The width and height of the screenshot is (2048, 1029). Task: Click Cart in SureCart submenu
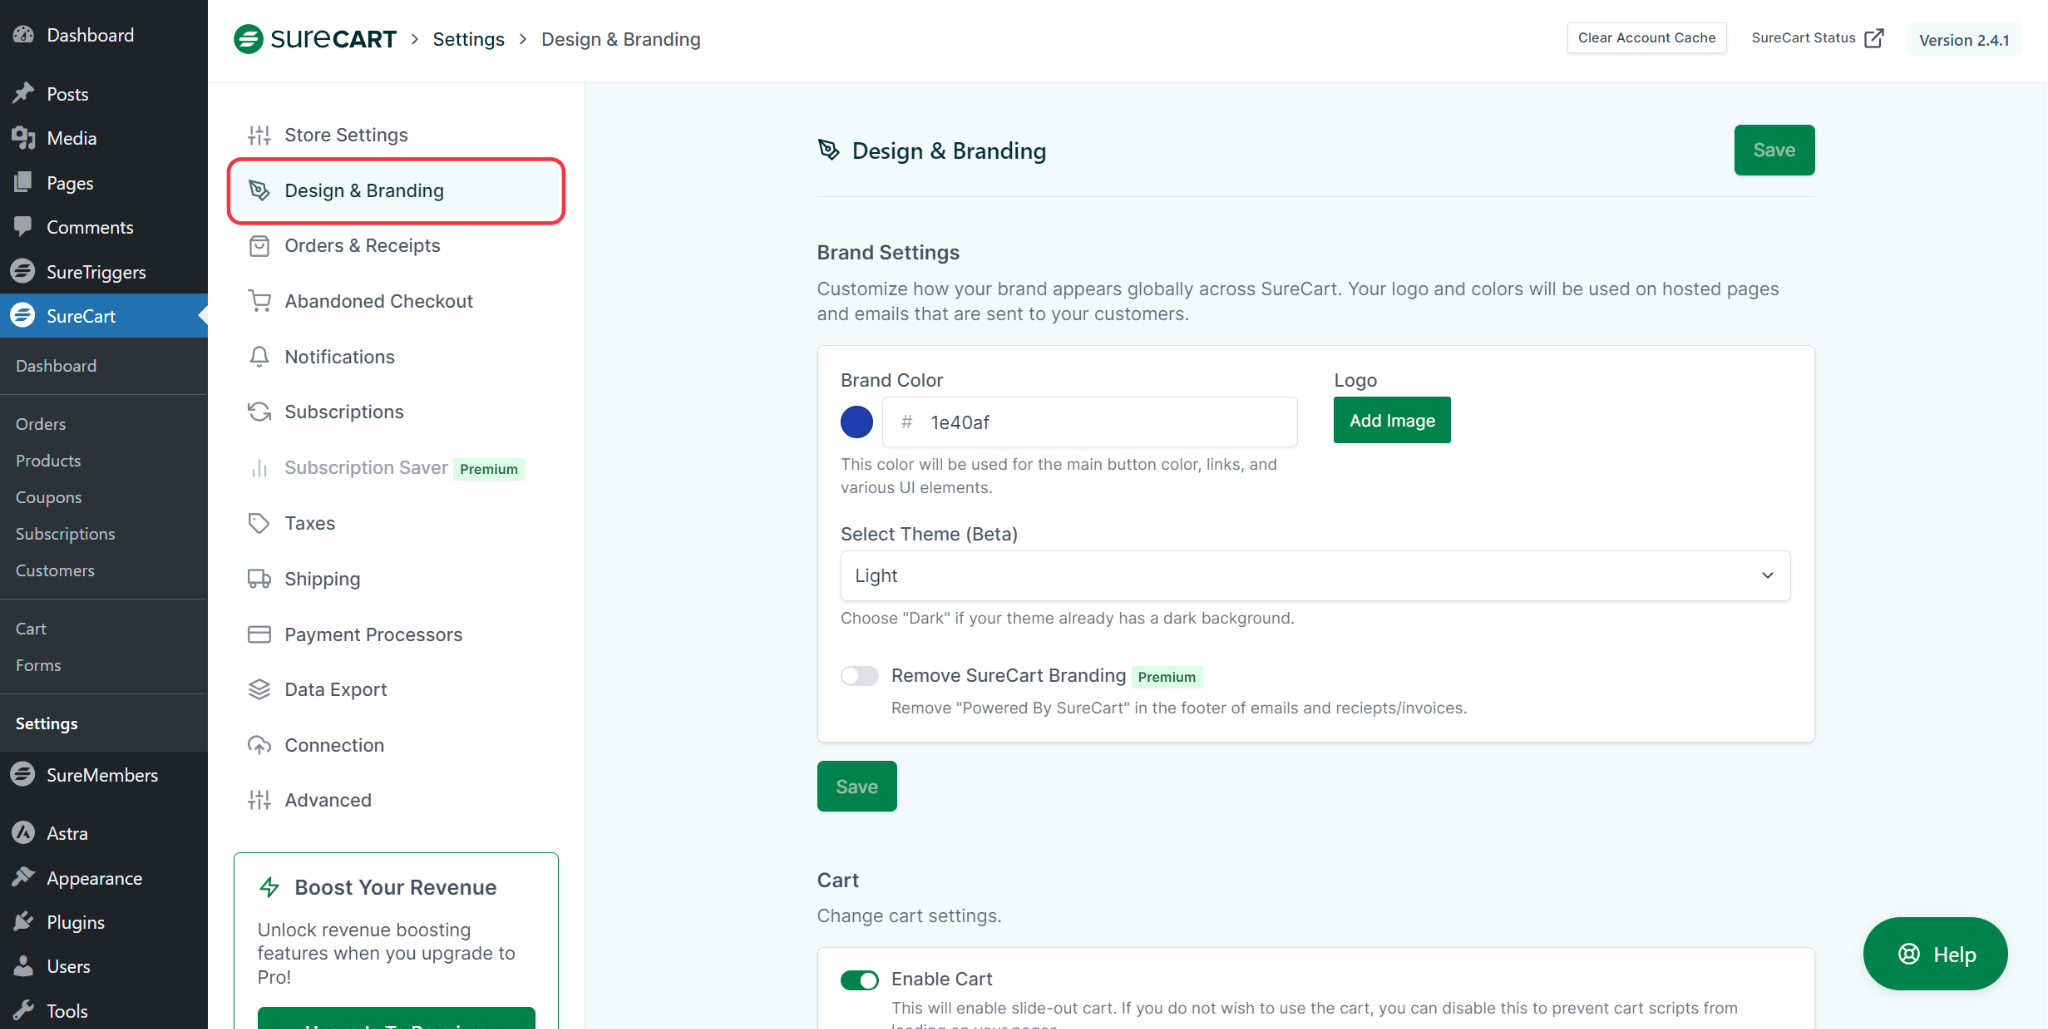[31, 629]
